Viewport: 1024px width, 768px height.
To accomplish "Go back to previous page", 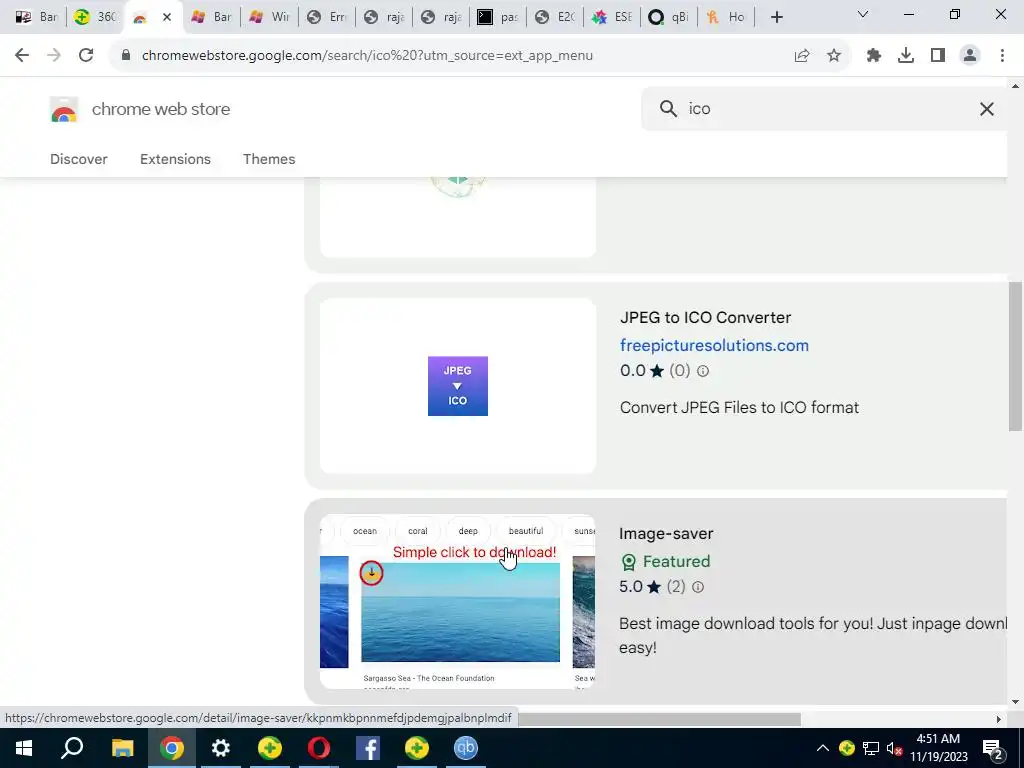I will (22, 56).
